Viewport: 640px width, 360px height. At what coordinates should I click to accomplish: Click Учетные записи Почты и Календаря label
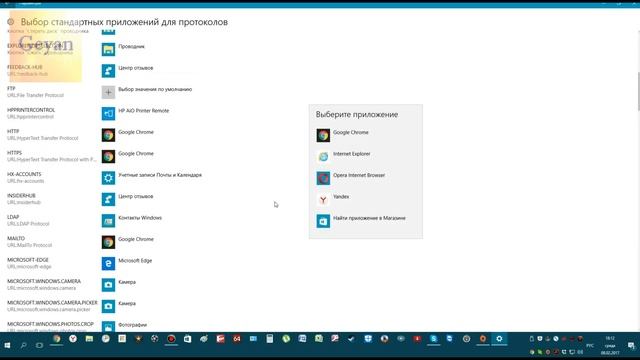tap(160, 175)
